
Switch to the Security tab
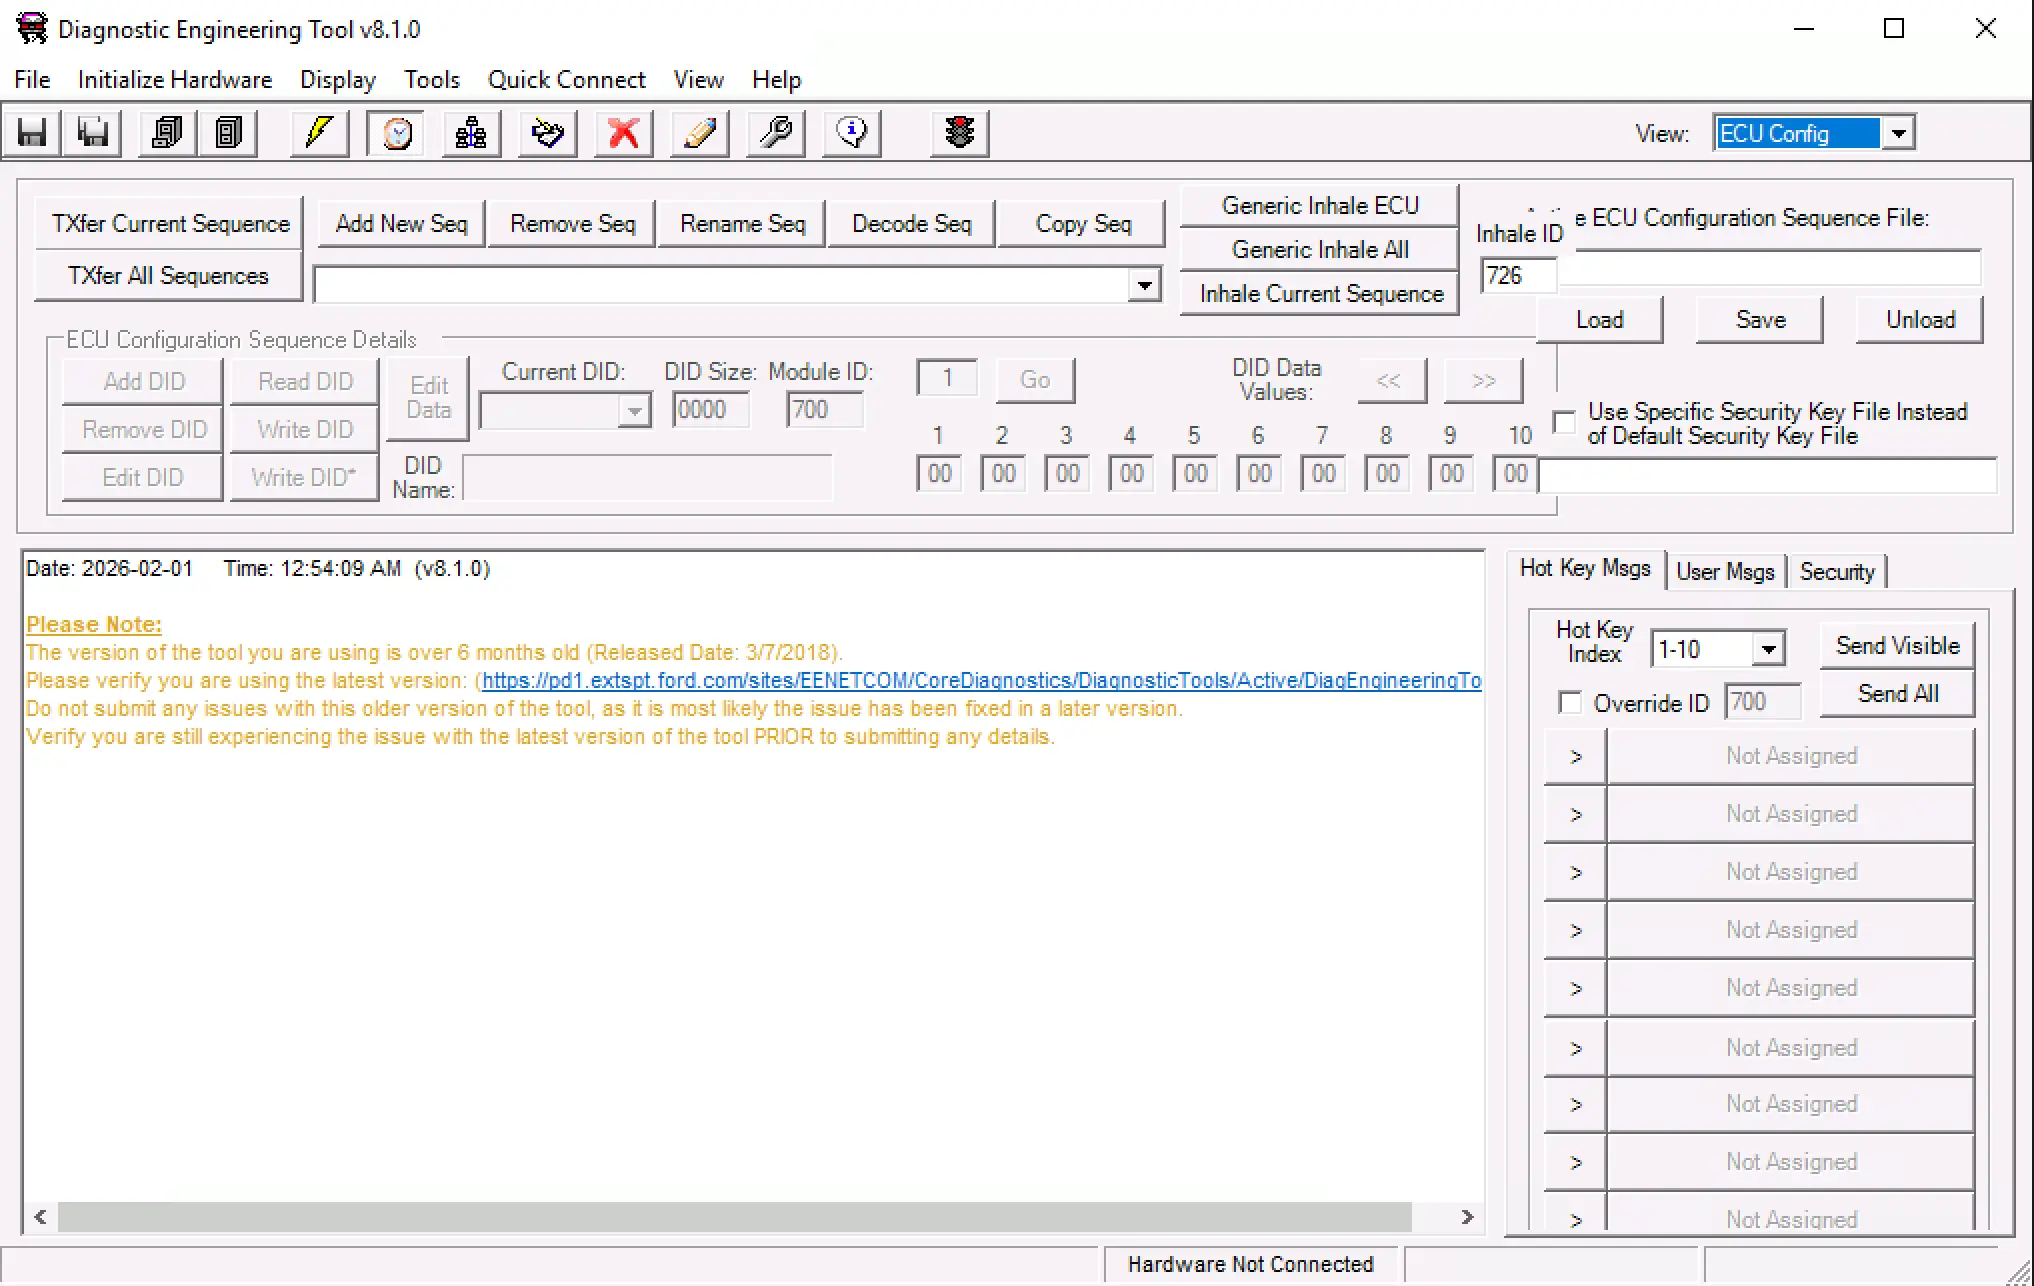pyautogui.click(x=1836, y=572)
